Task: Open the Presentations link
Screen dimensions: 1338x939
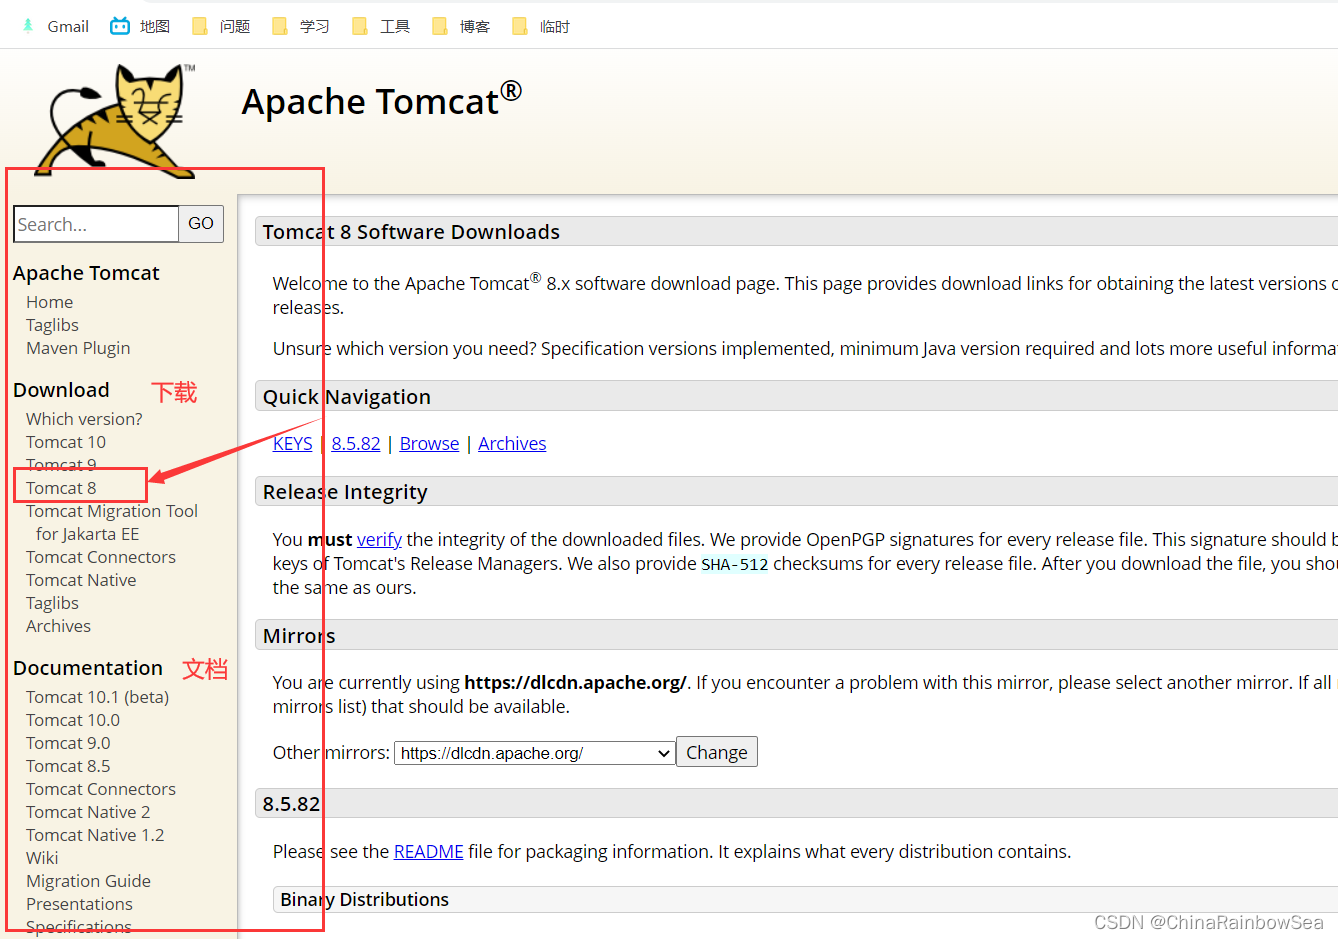Action: [79, 904]
